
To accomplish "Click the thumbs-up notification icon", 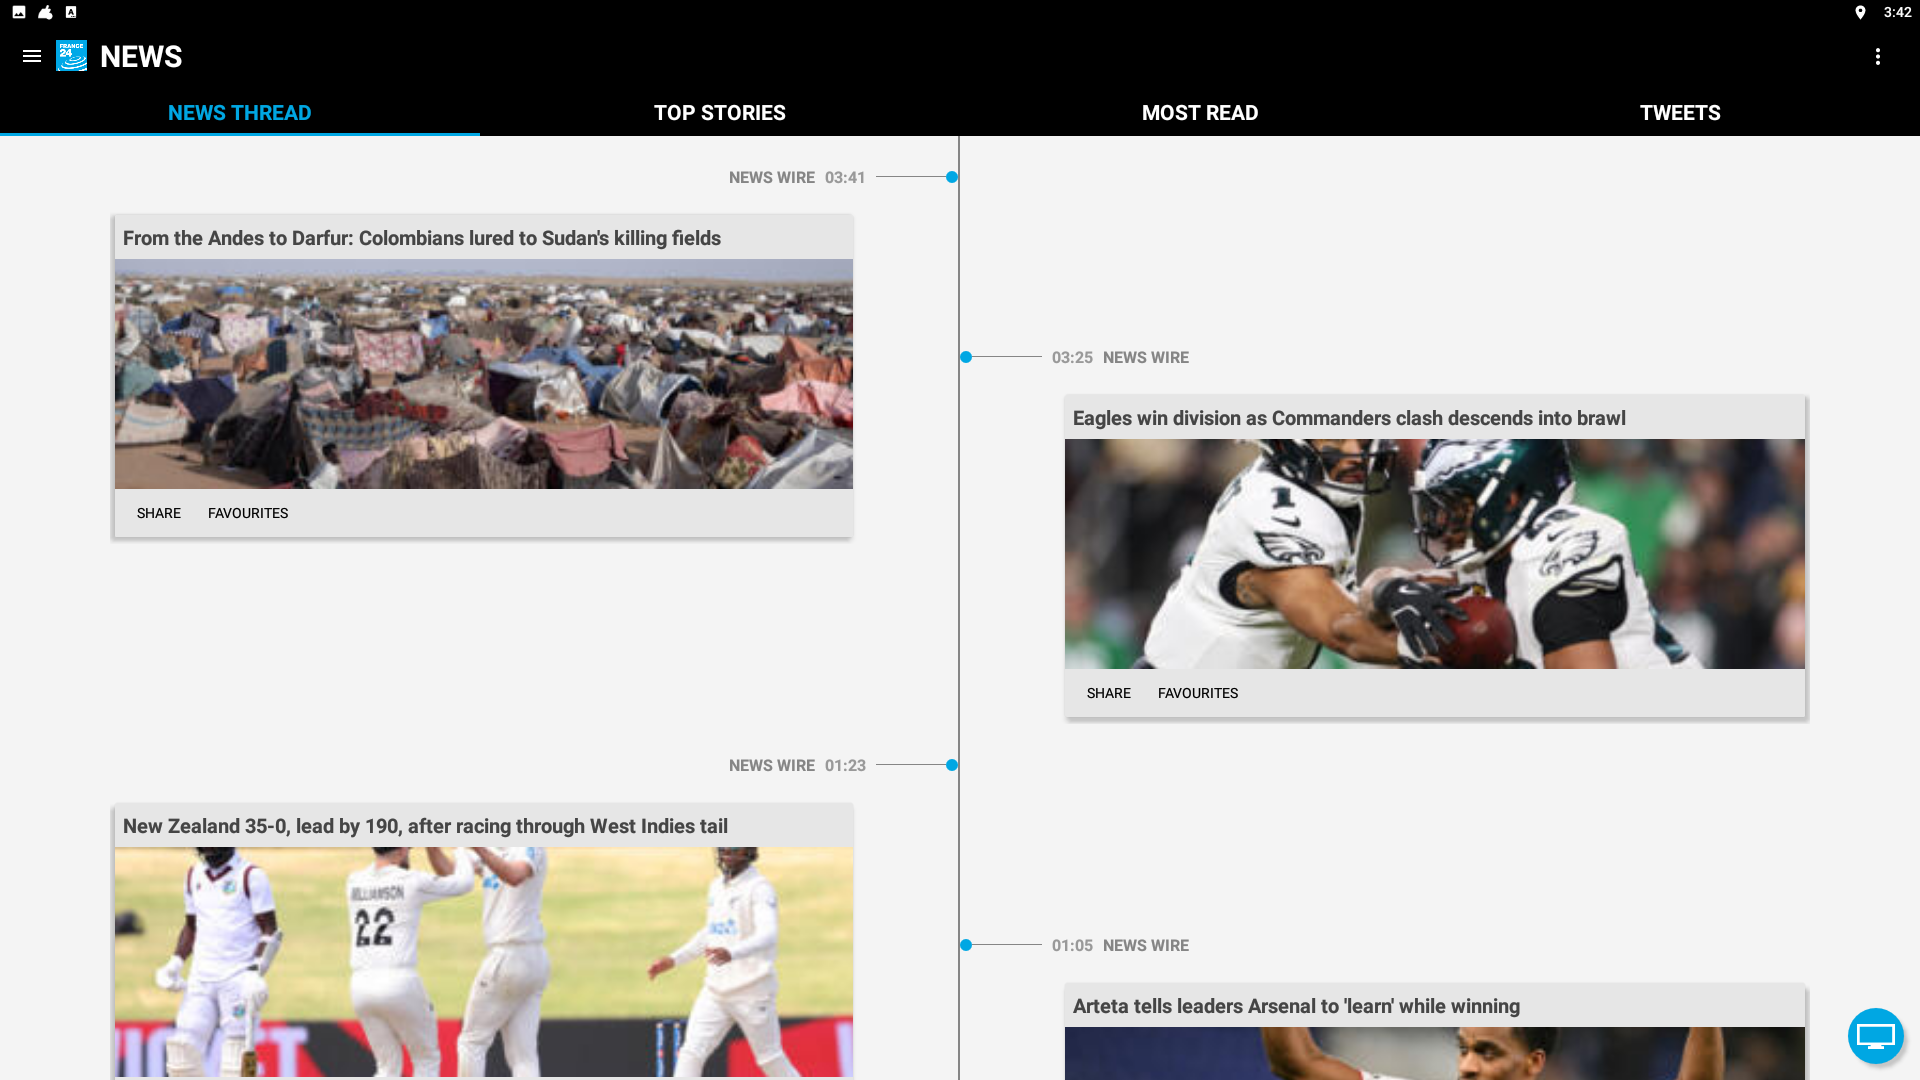I will pyautogui.click(x=42, y=13).
